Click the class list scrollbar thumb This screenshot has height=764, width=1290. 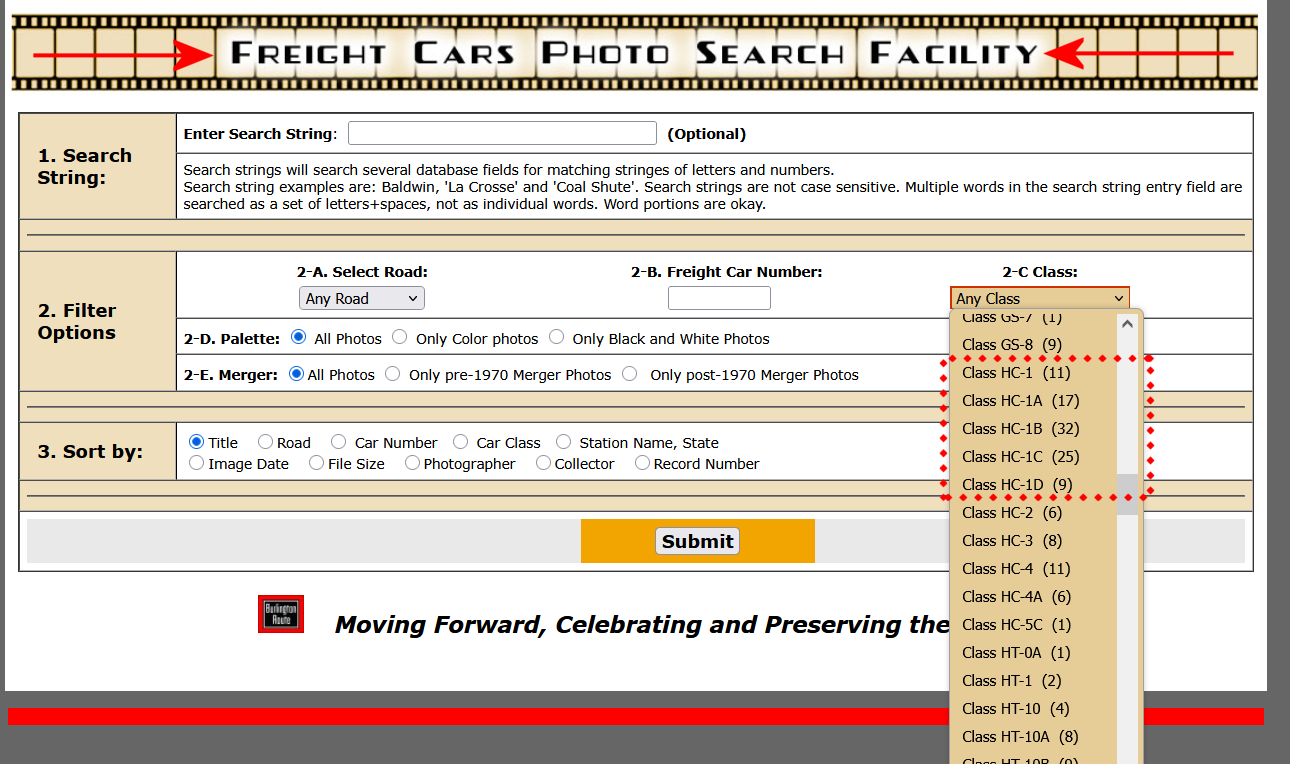tap(1127, 494)
